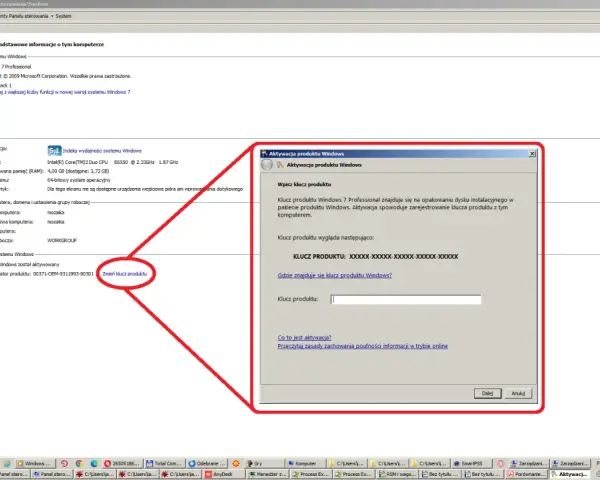Click the orange sun-shaped taskbar icon
This screenshot has width=600, height=480.
(x=236, y=464)
